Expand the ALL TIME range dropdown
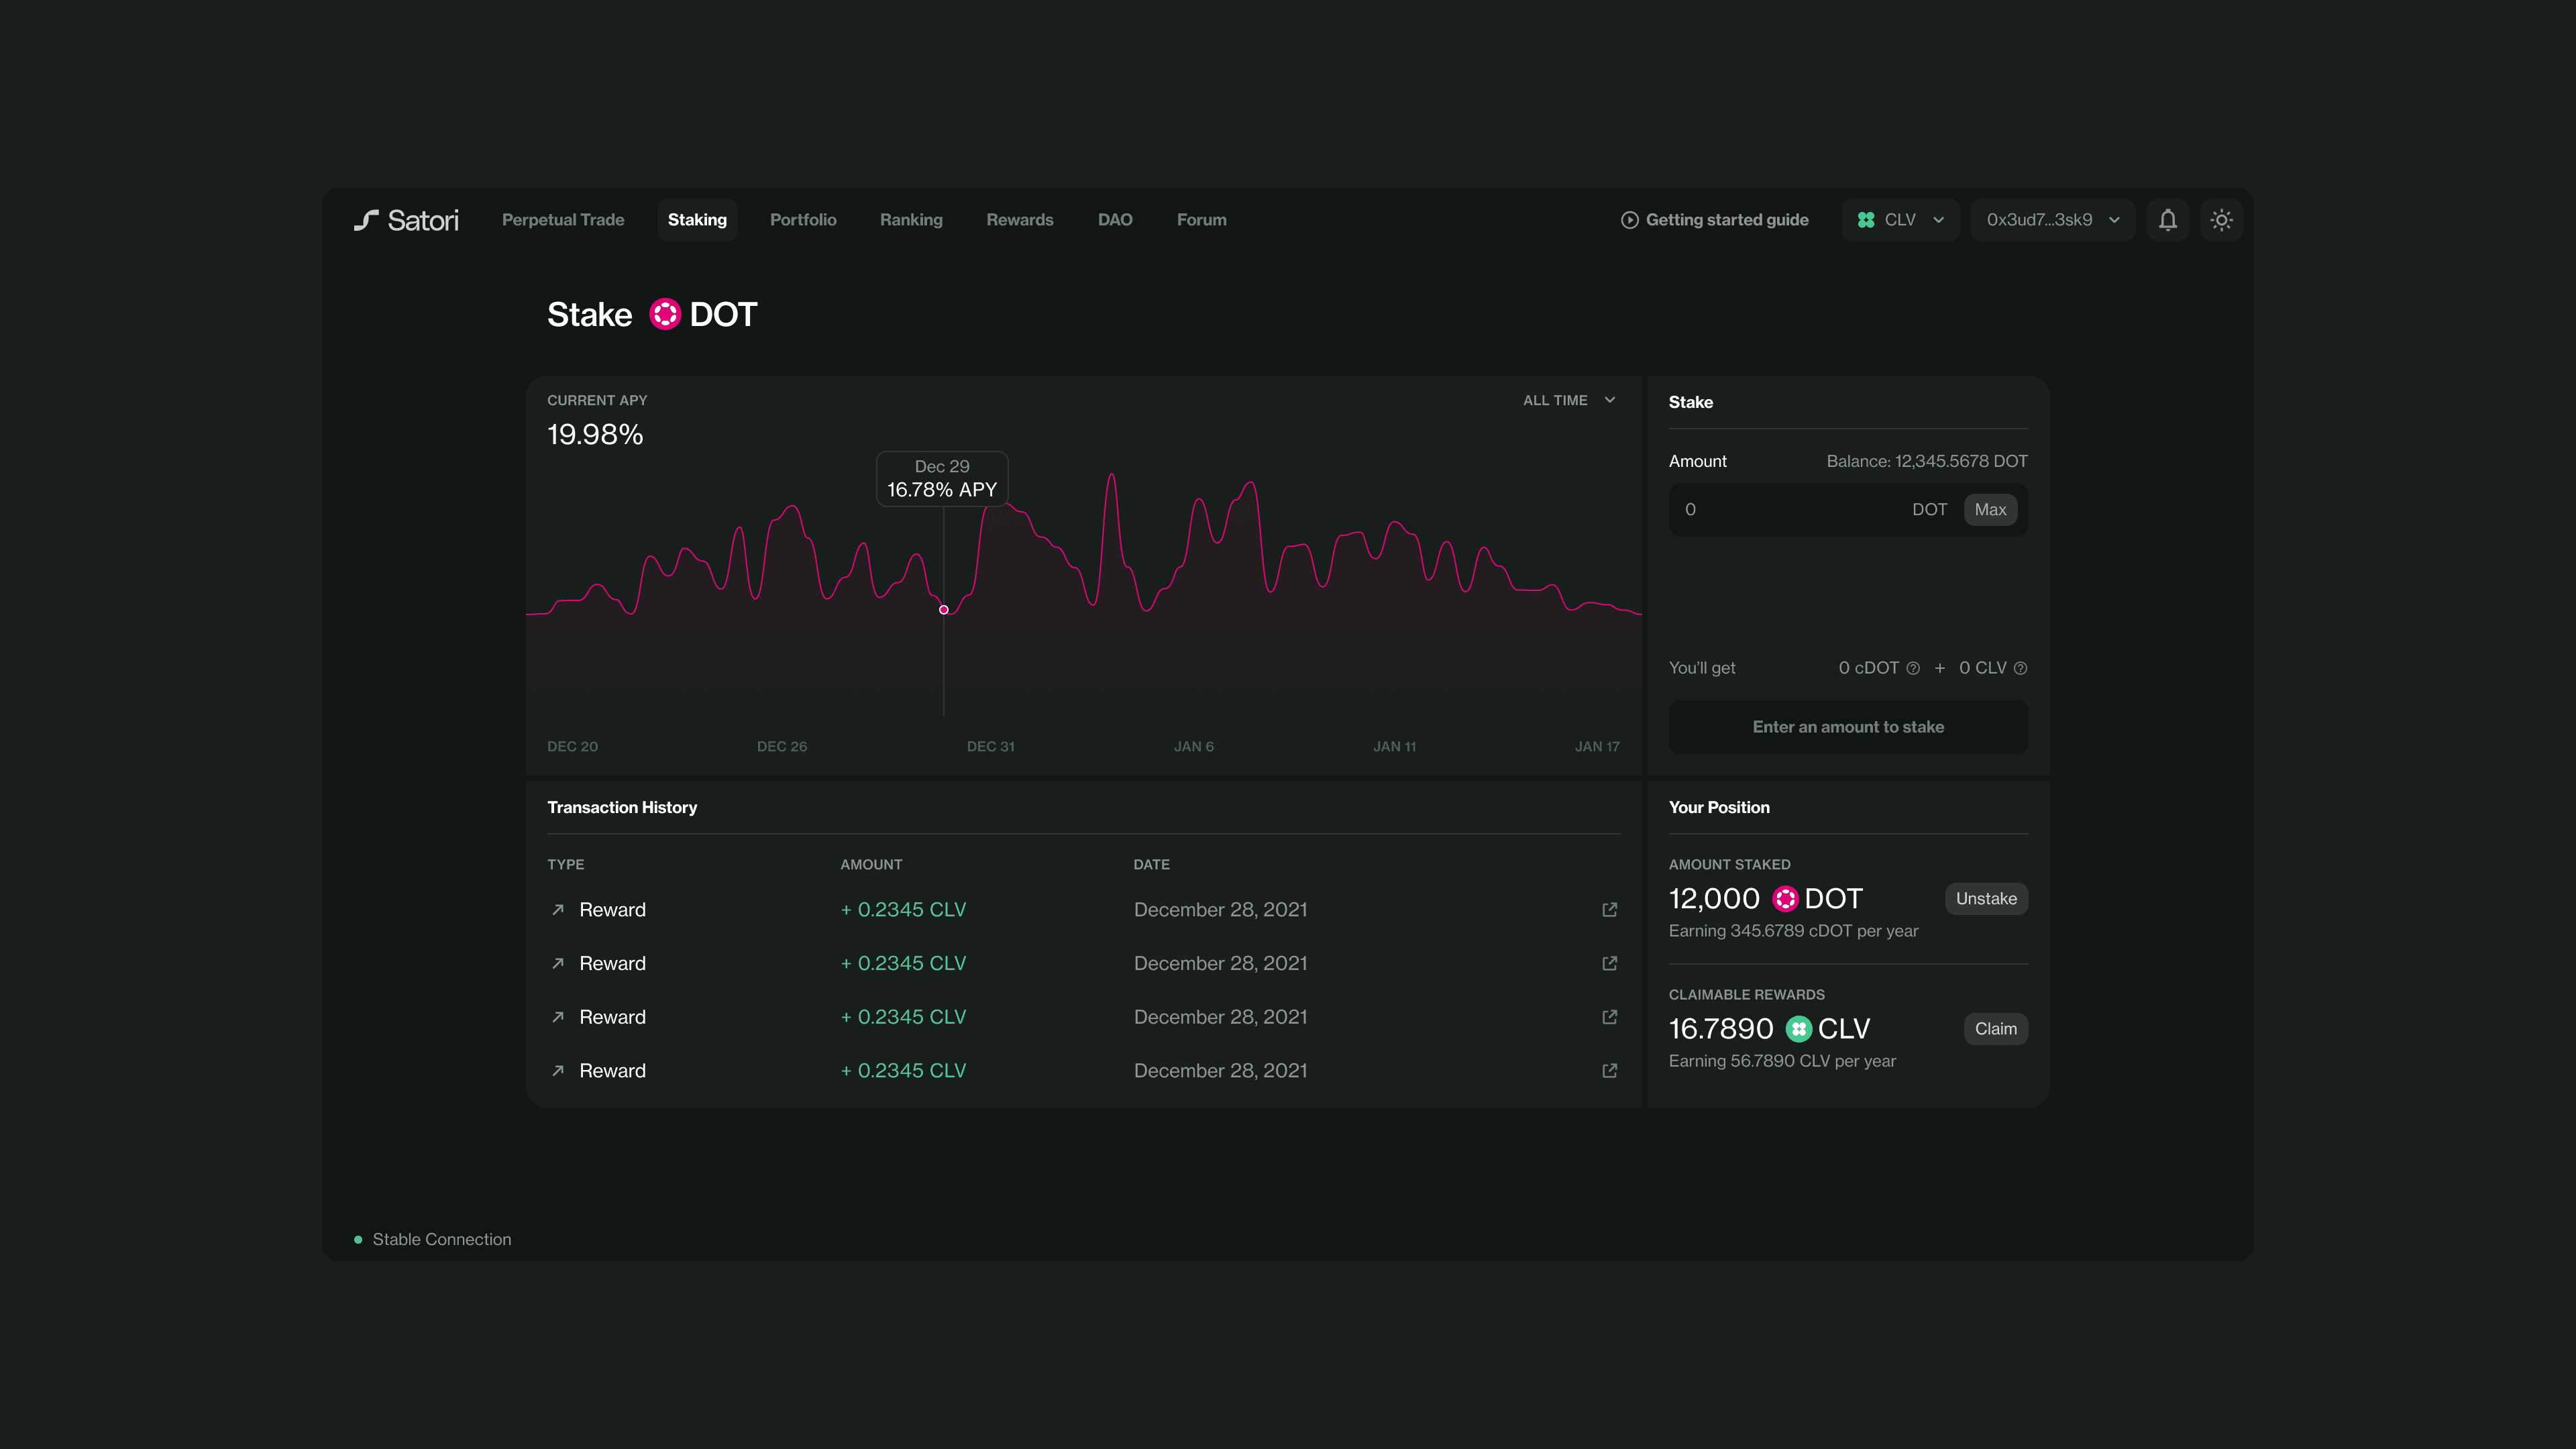Viewport: 2576px width, 1449px height. (x=1569, y=400)
